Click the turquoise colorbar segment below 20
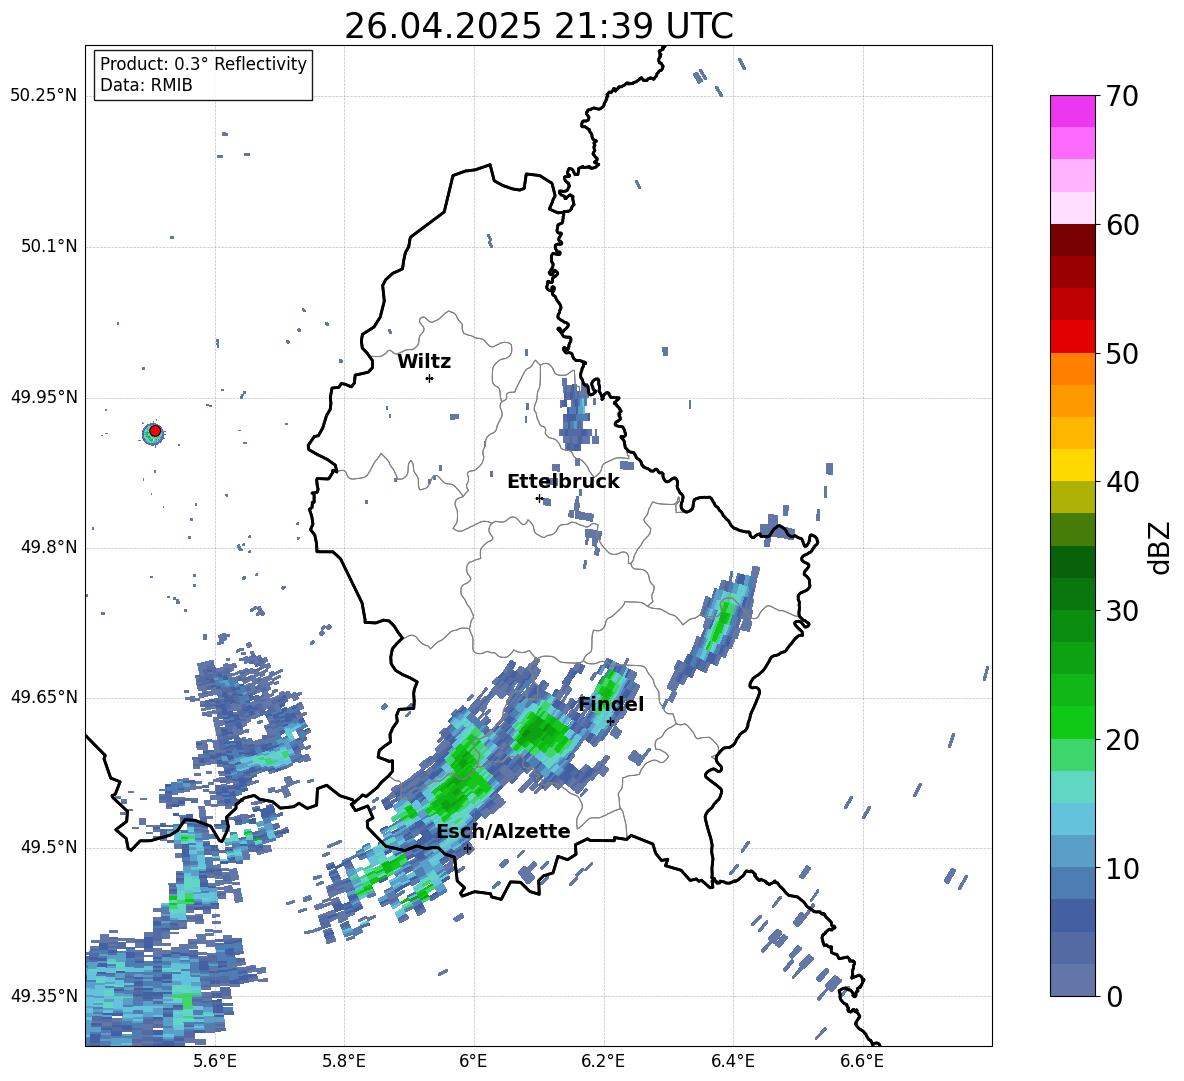The image size is (1184, 1081). [x=1072, y=787]
